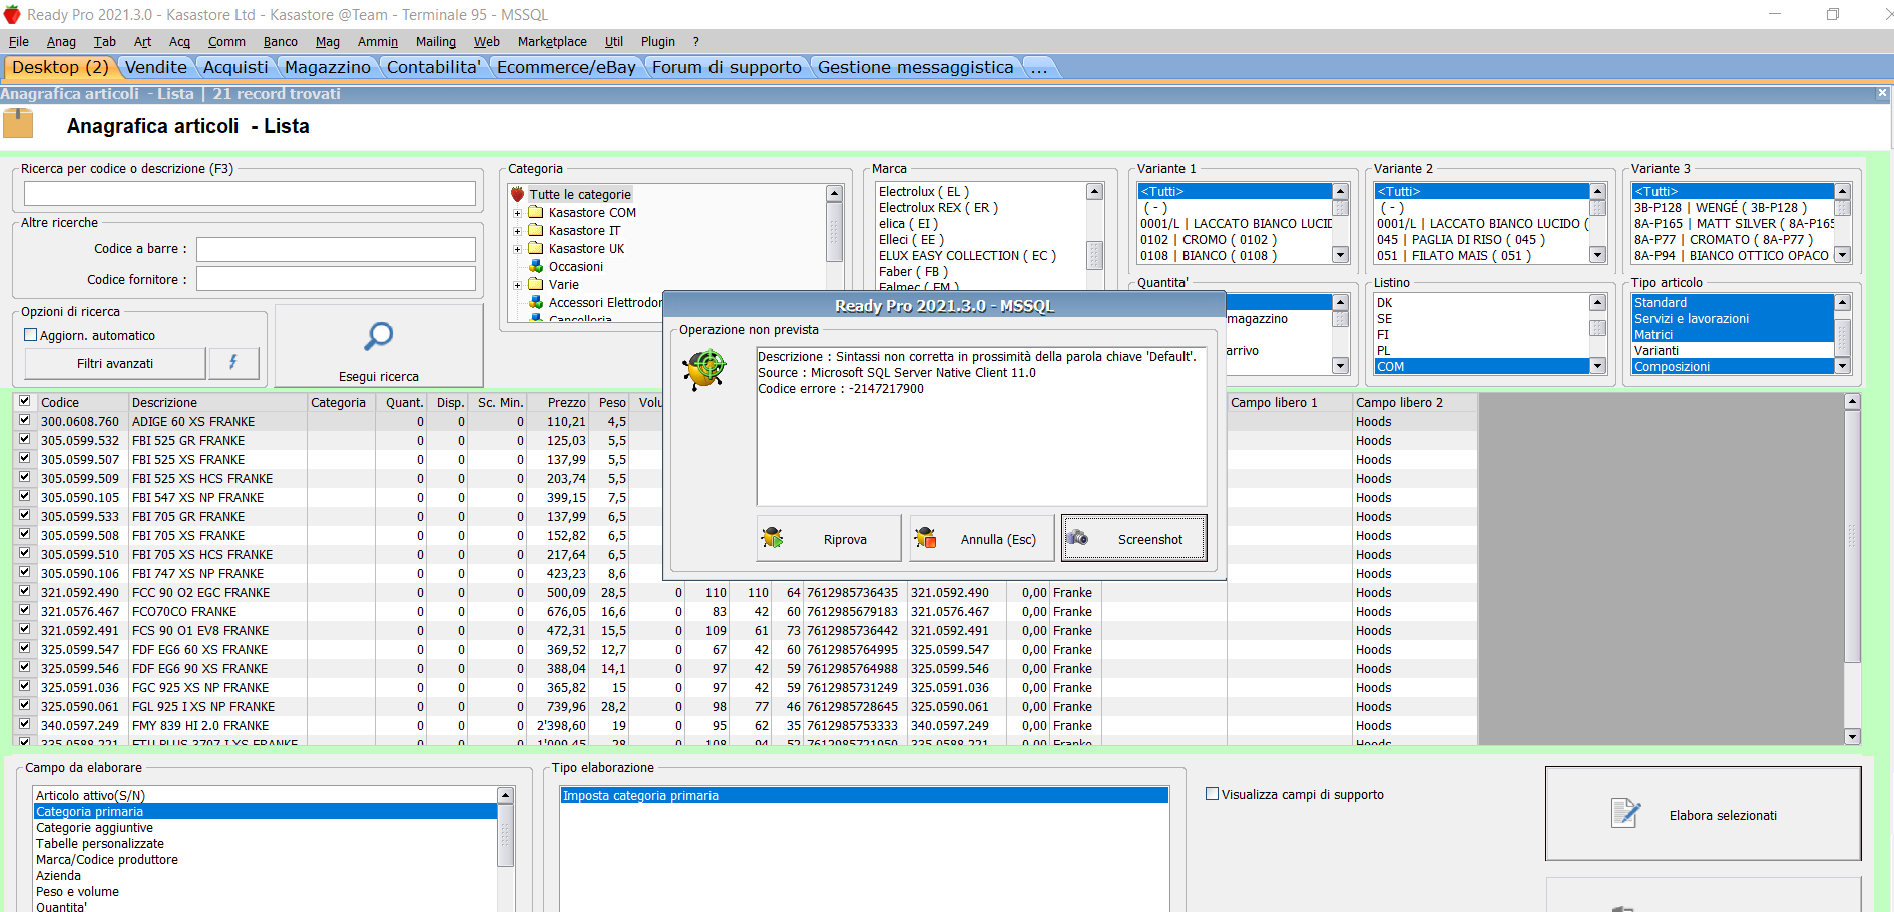Uncheck row 340.0597.249 FMY 839 checkbox

pos(24,724)
